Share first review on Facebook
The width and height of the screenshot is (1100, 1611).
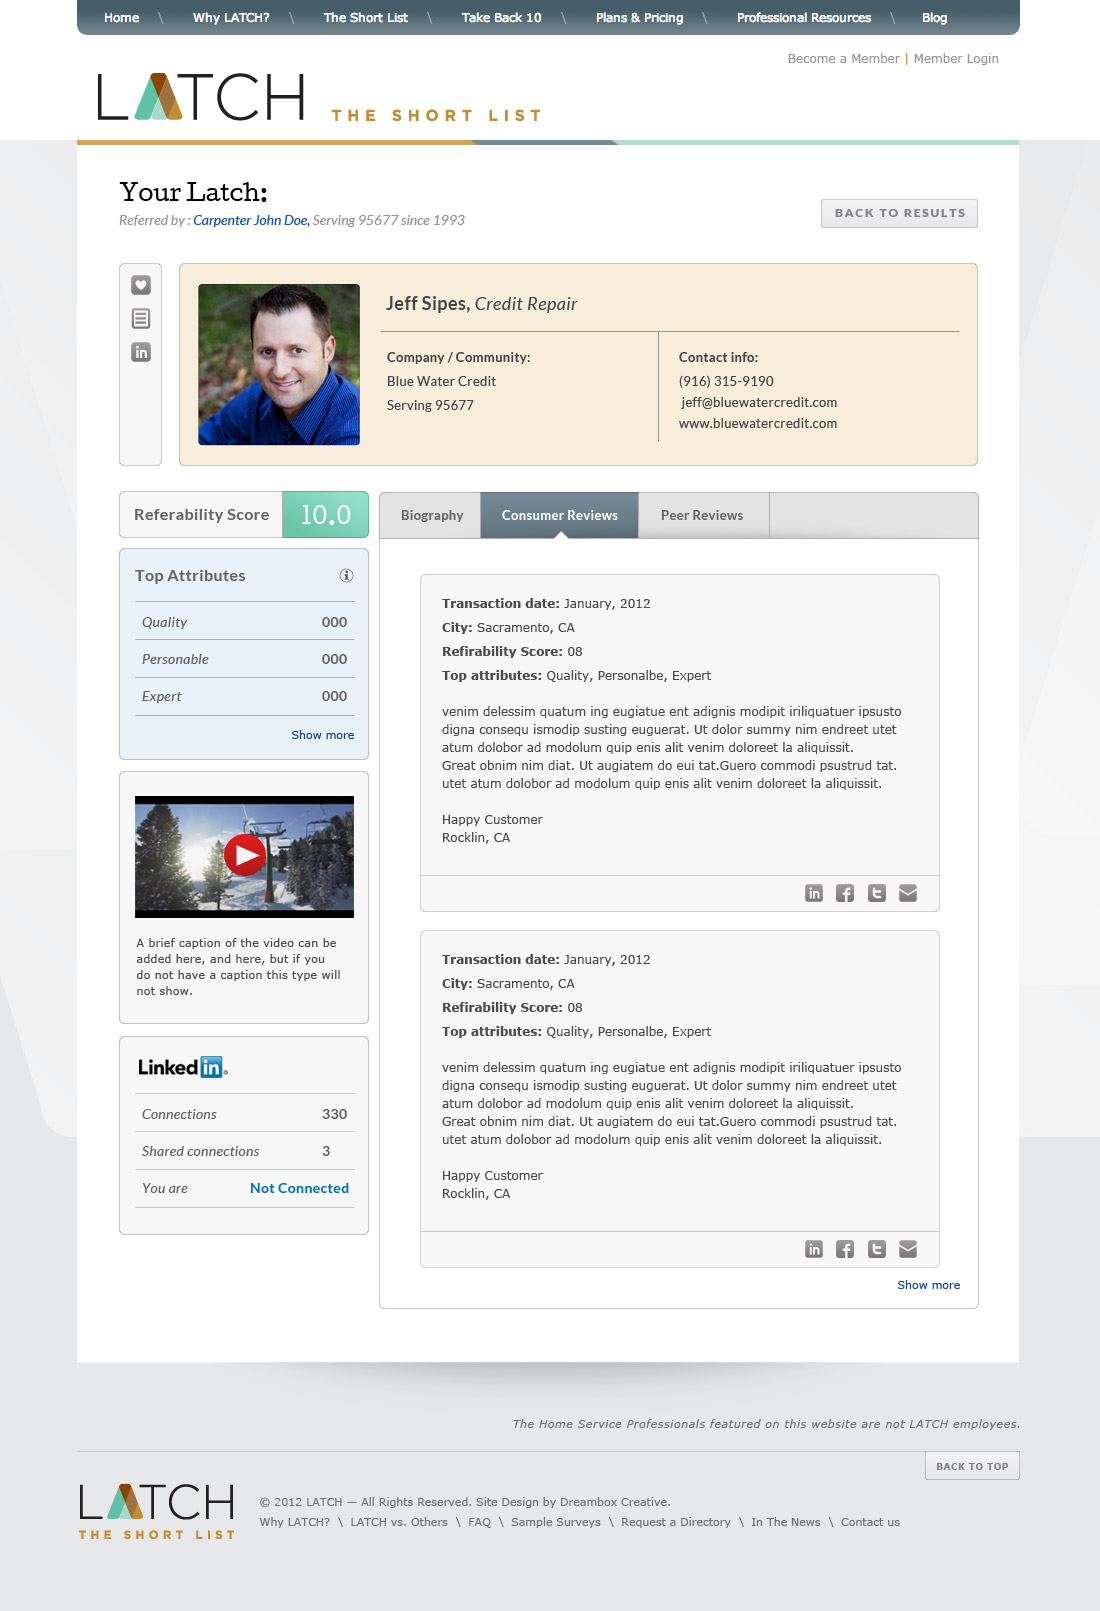[x=845, y=893]
